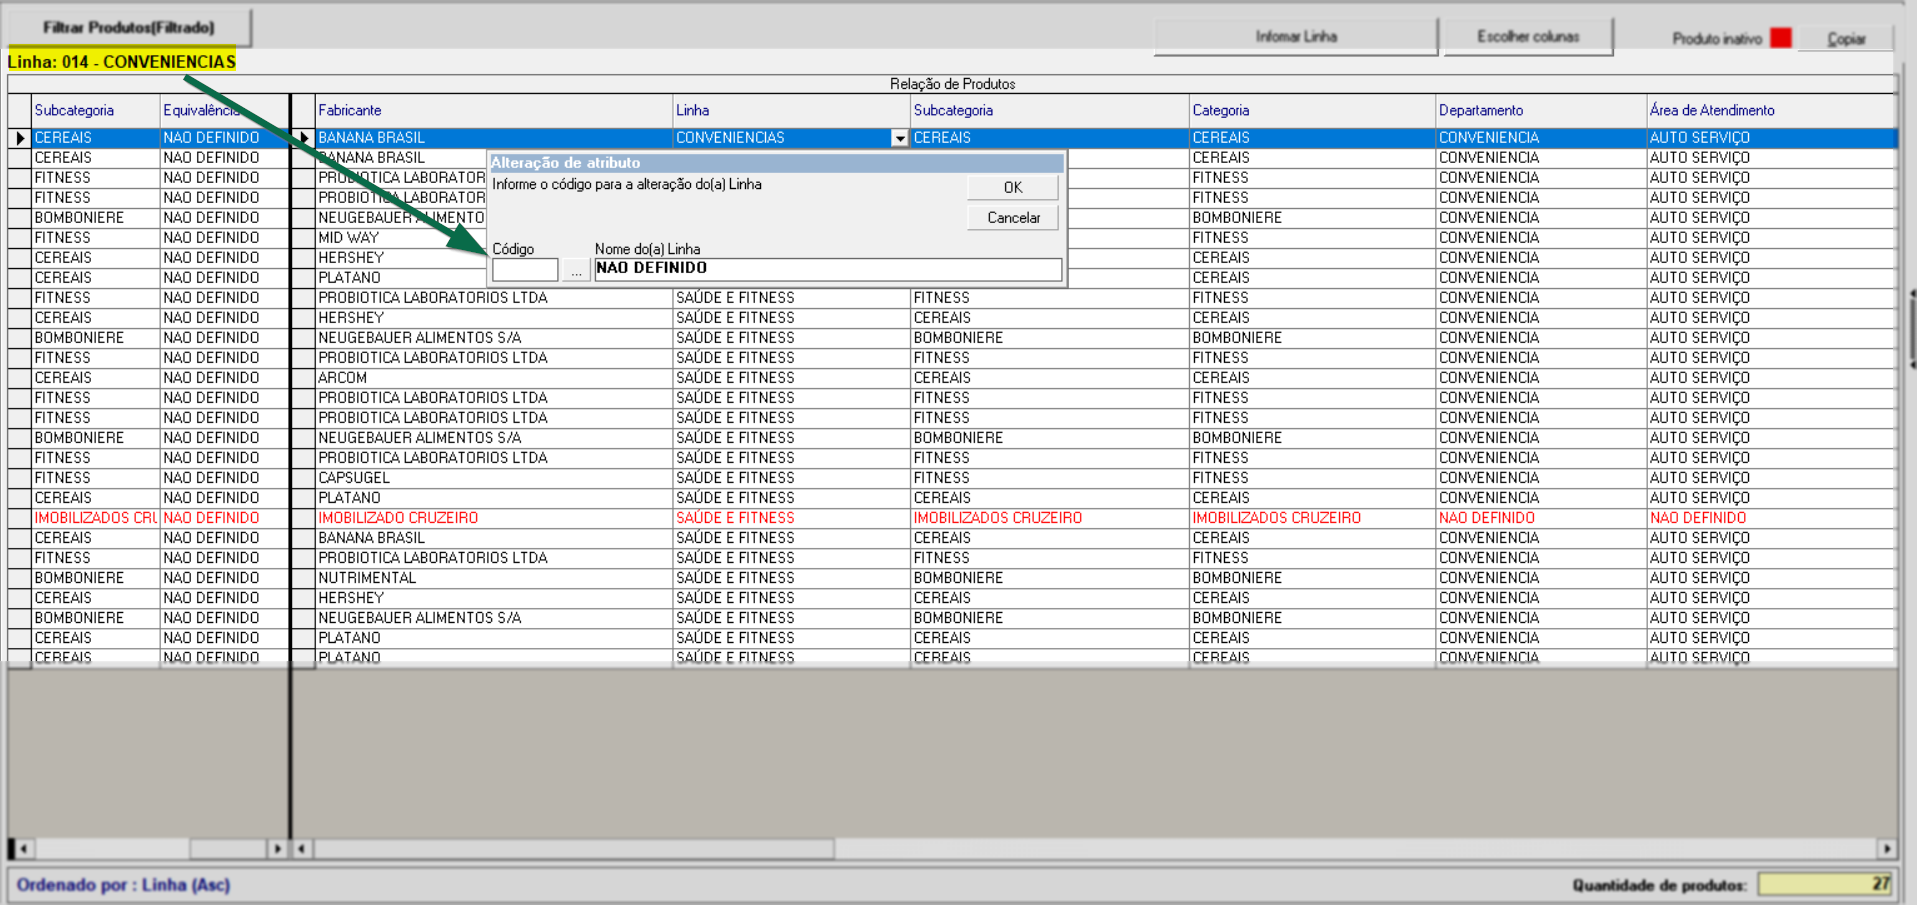Click the Departamento column header

(x=1481, y=111)
